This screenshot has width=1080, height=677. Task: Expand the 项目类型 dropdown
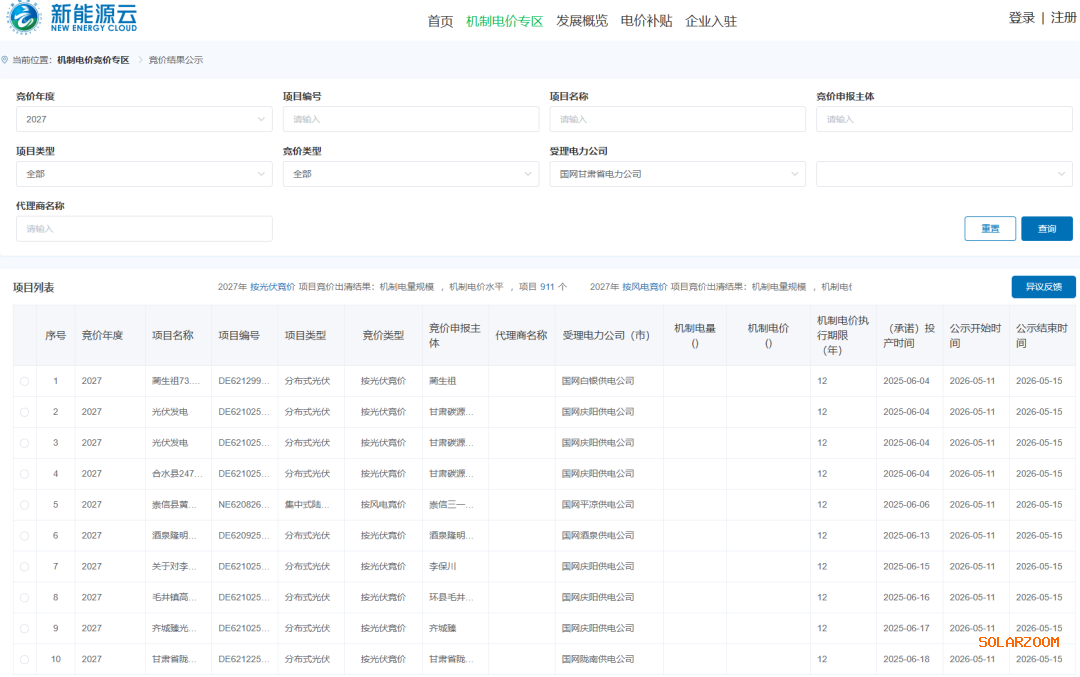tap(144, 174)
